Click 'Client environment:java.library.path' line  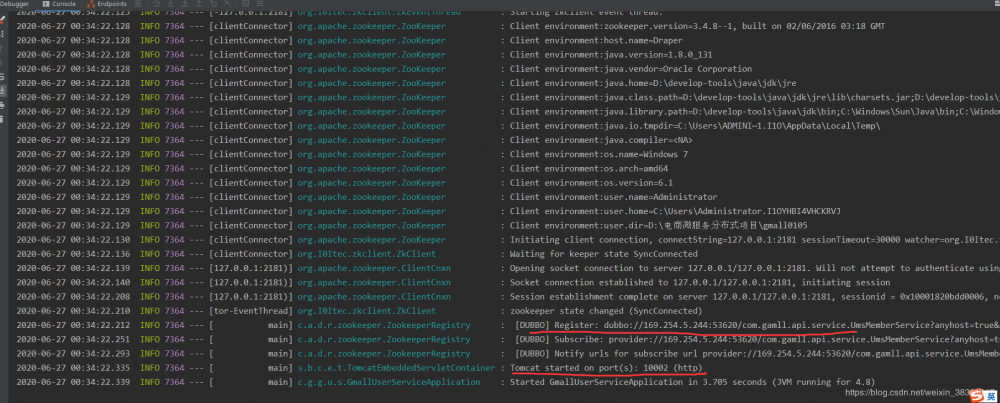[x=754, y=112]
